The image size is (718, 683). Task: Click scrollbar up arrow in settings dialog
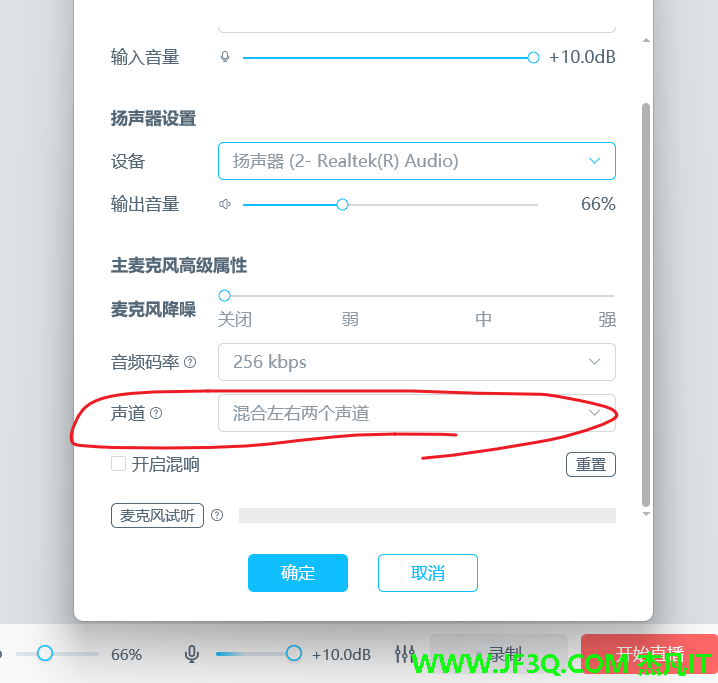pos(646,41)
